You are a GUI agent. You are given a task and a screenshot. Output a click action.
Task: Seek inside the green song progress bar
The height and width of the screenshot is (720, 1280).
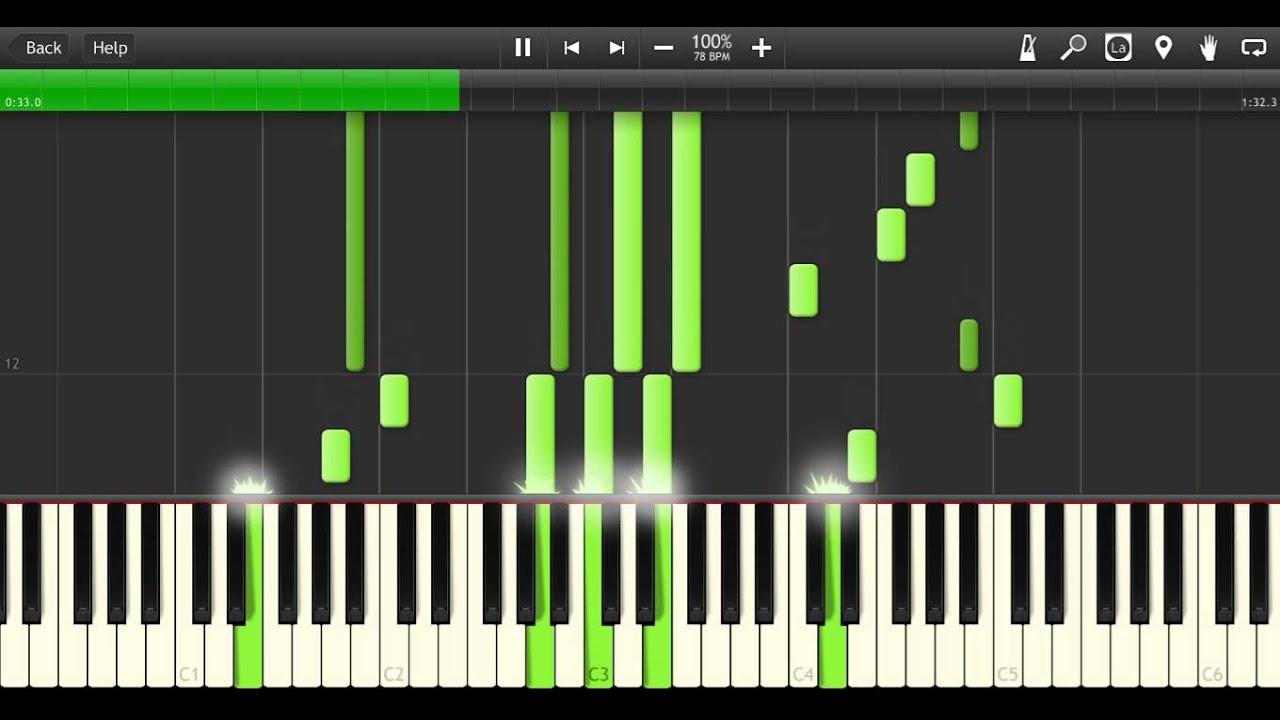(230, 90)
